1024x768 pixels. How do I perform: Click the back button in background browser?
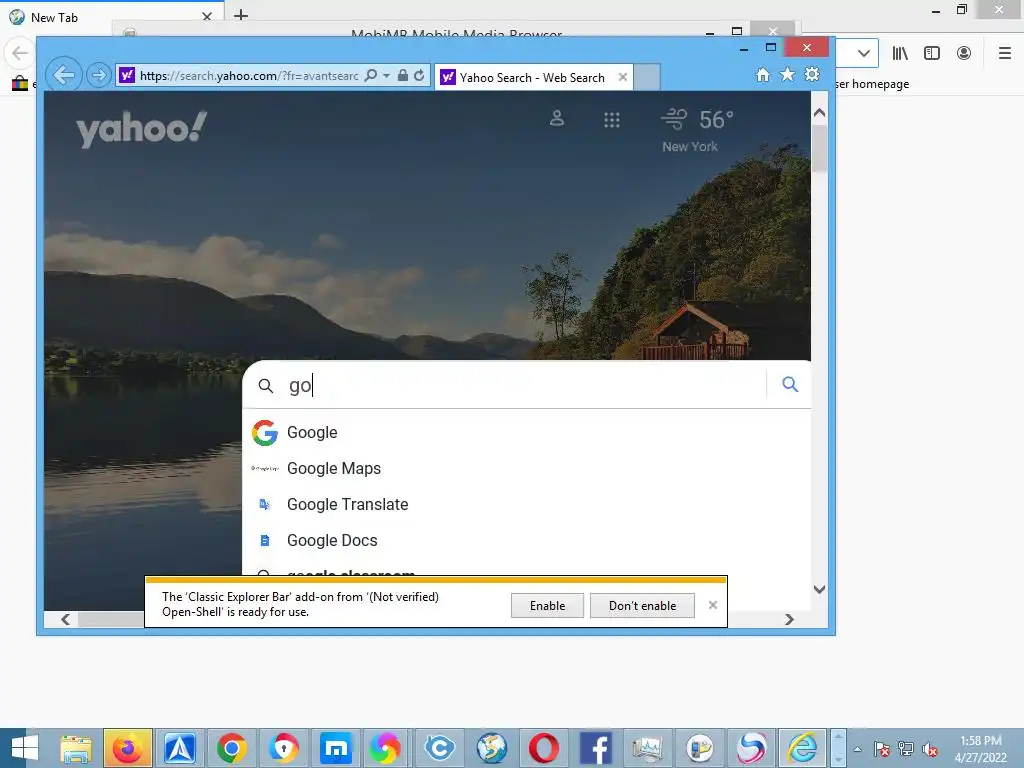pos(20,54)
